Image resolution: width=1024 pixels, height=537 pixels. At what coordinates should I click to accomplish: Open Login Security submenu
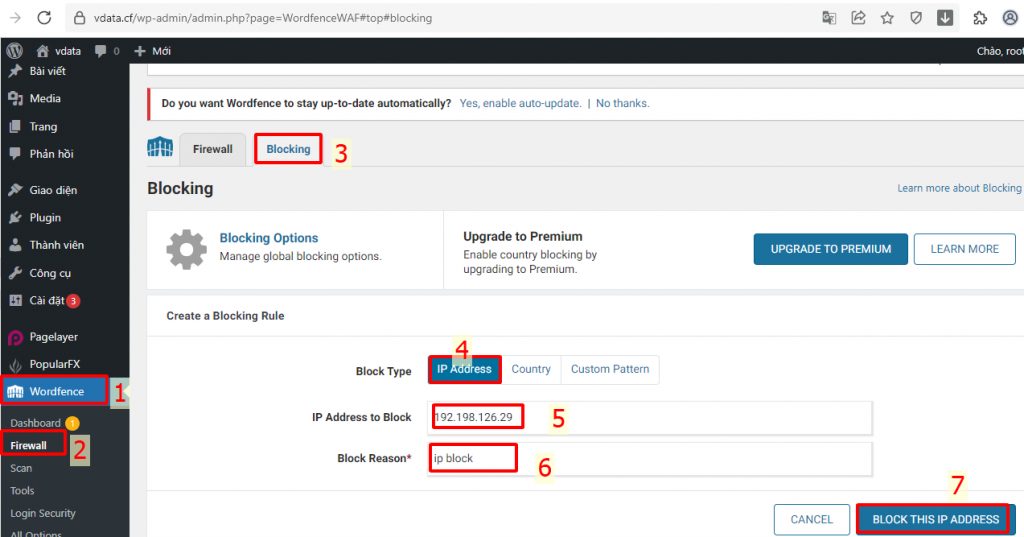(42, 513)
